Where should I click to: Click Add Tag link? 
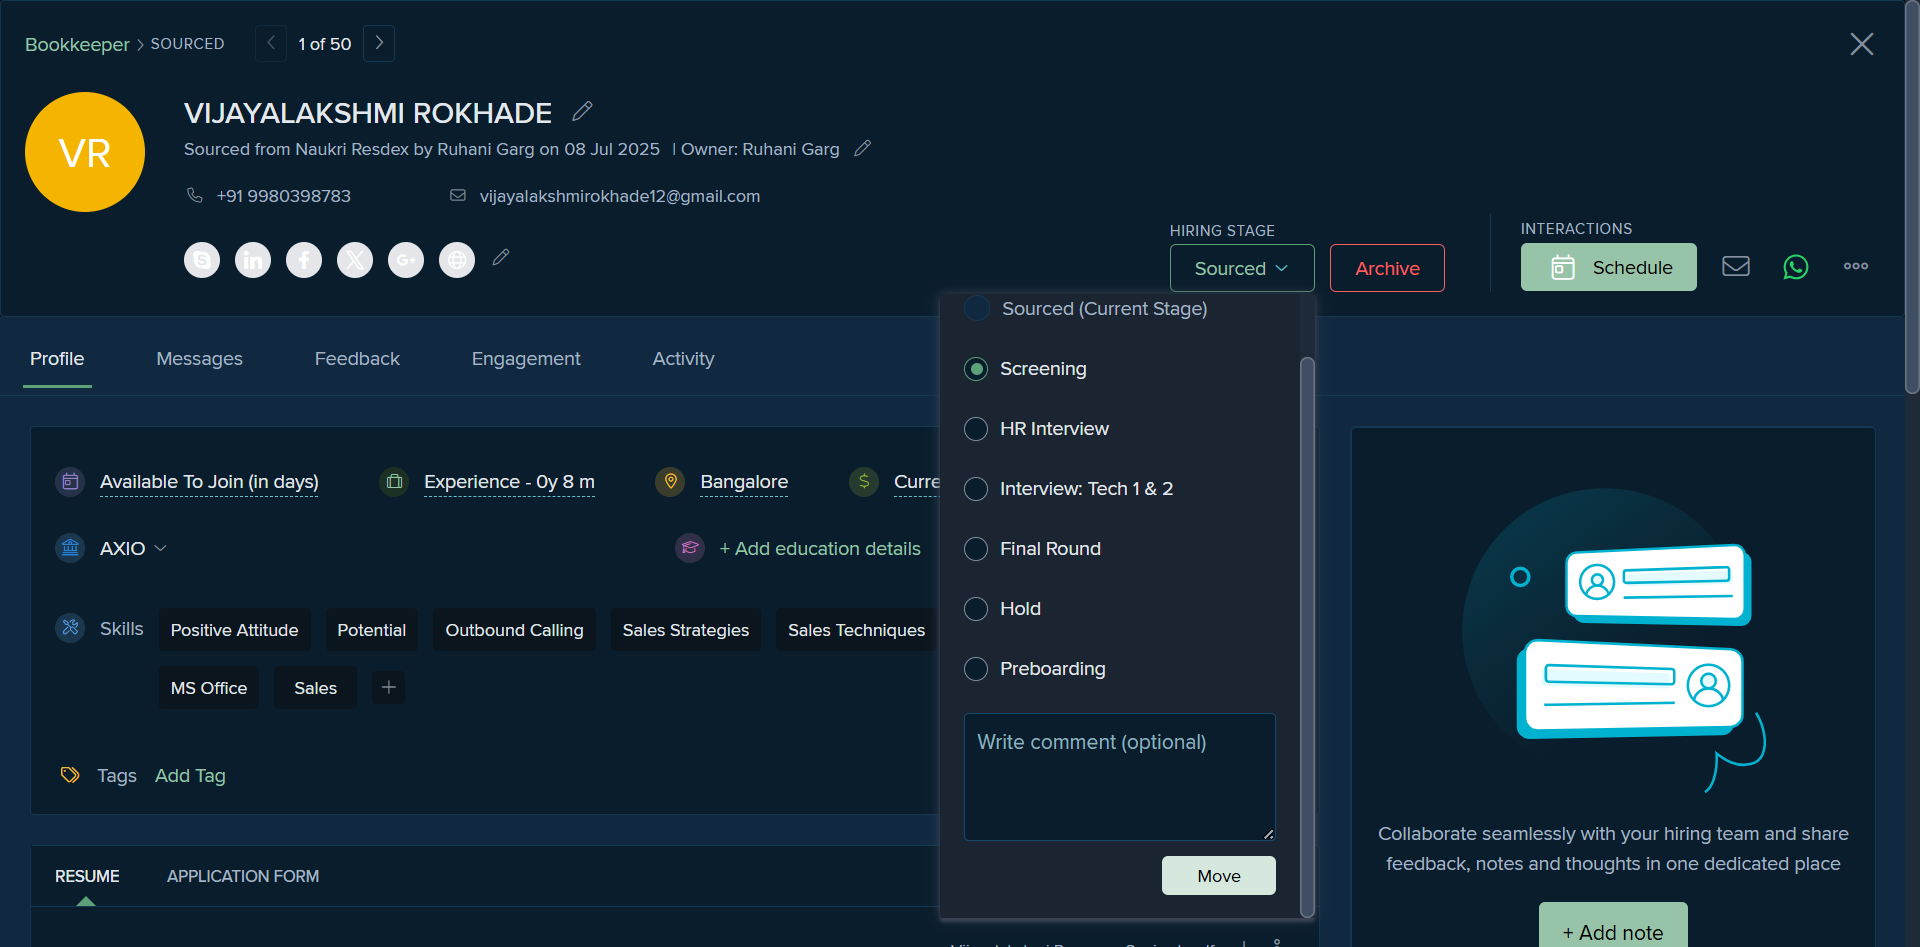point(190,776)
